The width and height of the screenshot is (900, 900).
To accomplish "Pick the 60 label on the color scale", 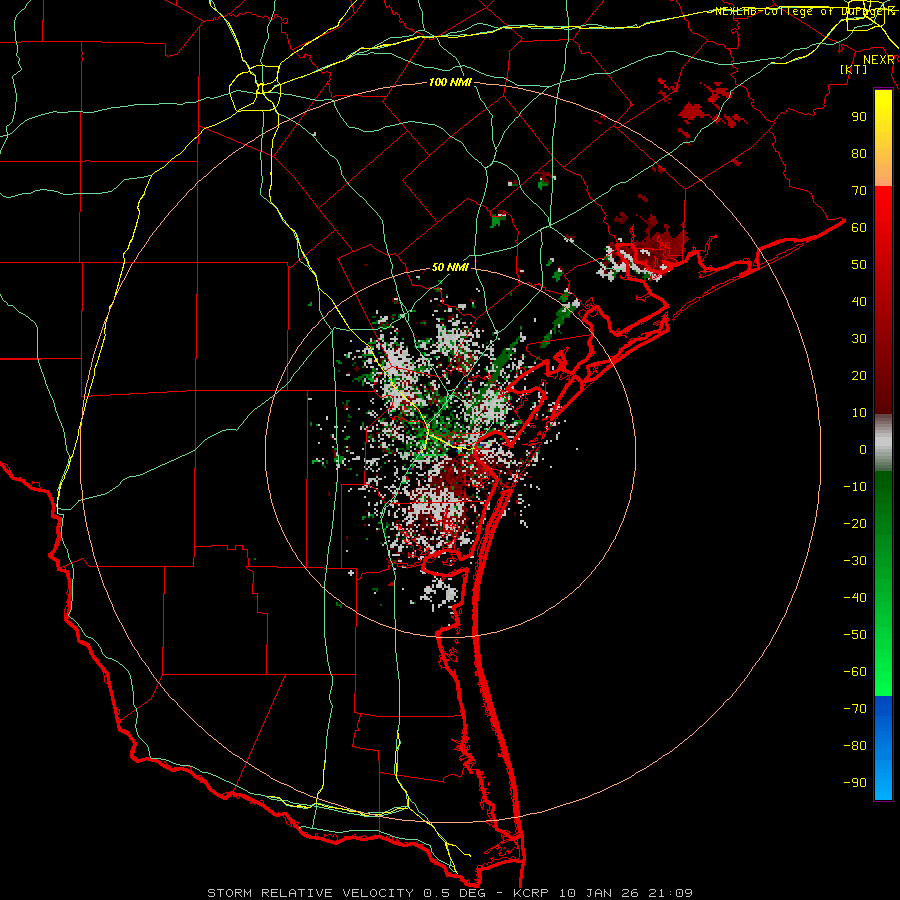I will click(x=859, y=227).
